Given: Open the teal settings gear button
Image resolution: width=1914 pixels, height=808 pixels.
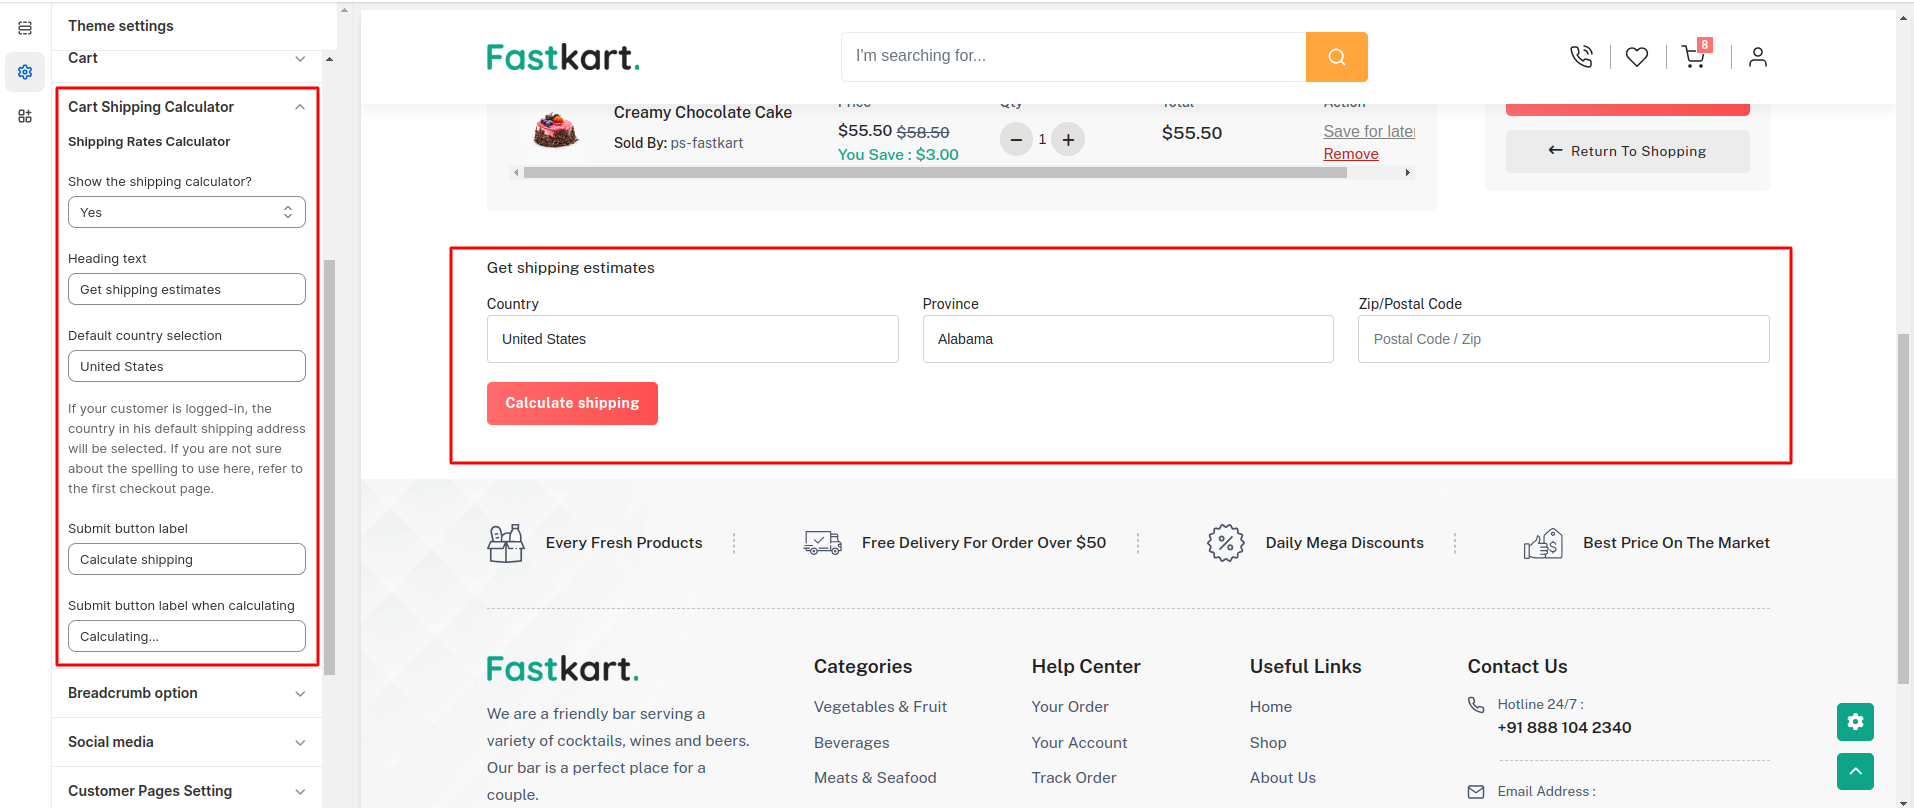Looking at the screenshot, I should point(1855,722).
